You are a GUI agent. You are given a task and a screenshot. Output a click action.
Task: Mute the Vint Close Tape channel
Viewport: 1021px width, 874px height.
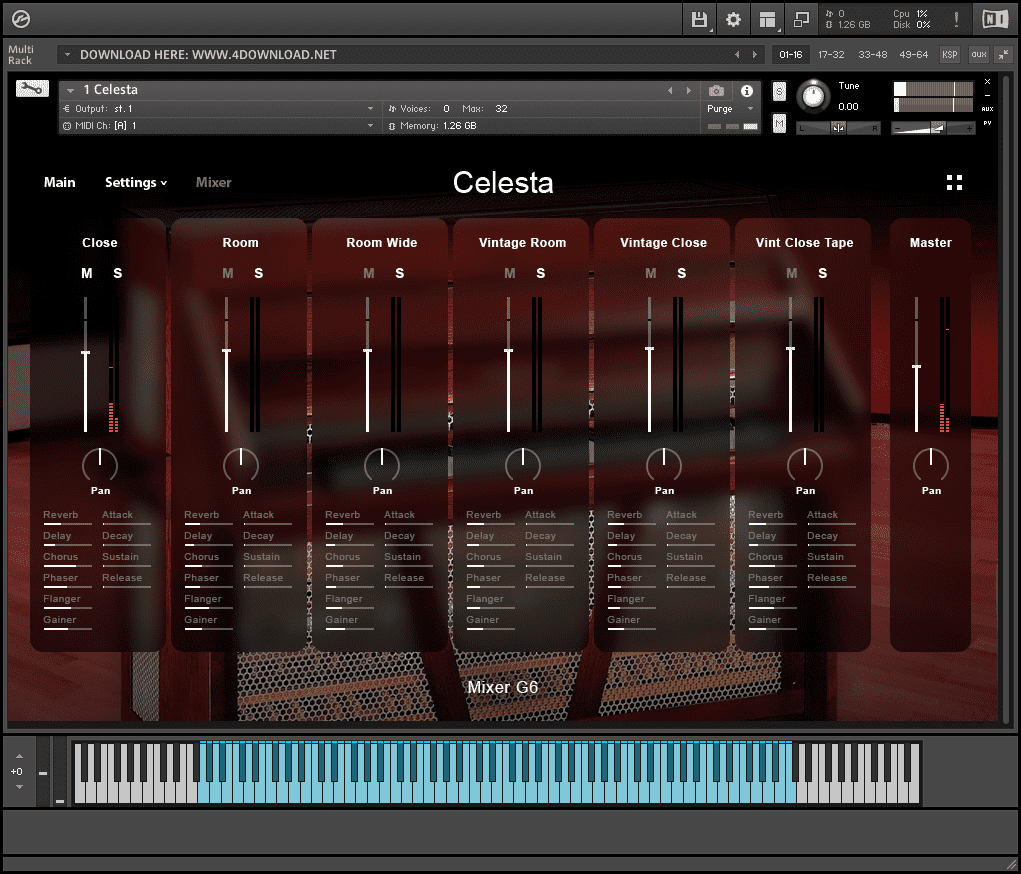click(791, 274)
